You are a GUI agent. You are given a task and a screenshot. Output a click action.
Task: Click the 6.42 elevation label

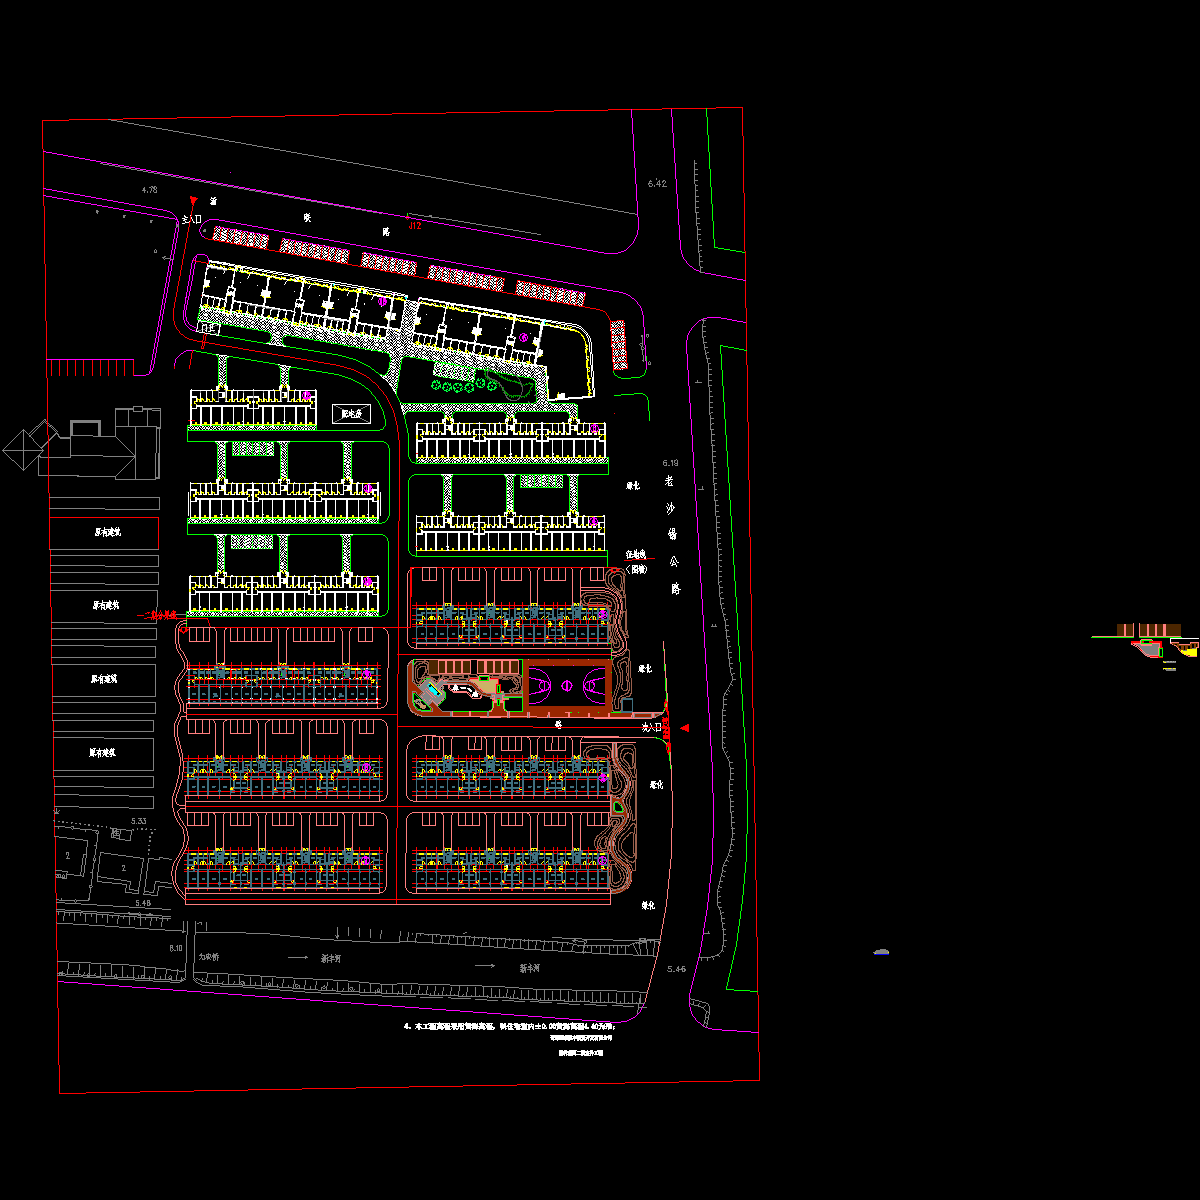[x=657, y=184]
